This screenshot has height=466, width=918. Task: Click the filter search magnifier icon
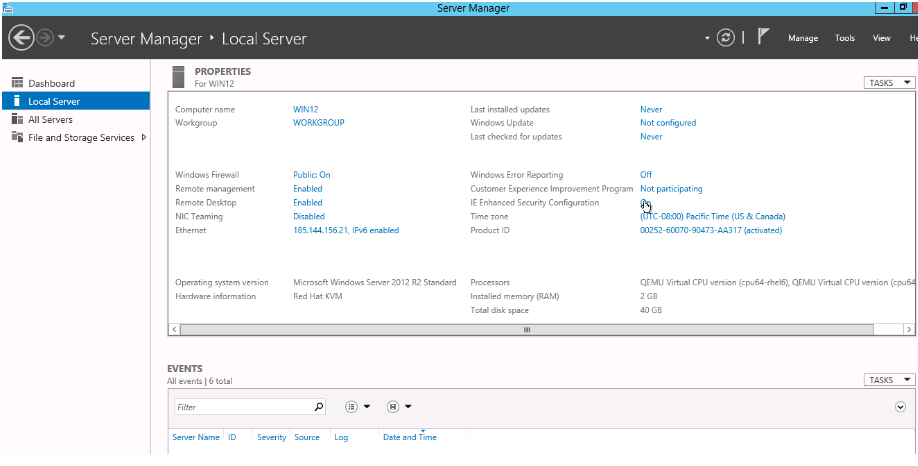click(x=318, y=406)
